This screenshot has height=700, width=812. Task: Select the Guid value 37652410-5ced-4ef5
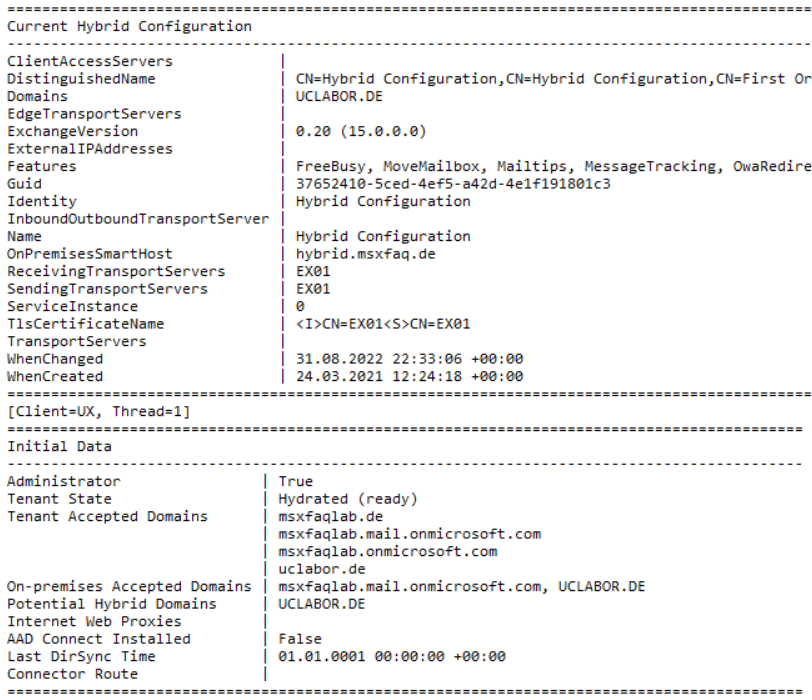pyautogui.click(x=453, y=184)
